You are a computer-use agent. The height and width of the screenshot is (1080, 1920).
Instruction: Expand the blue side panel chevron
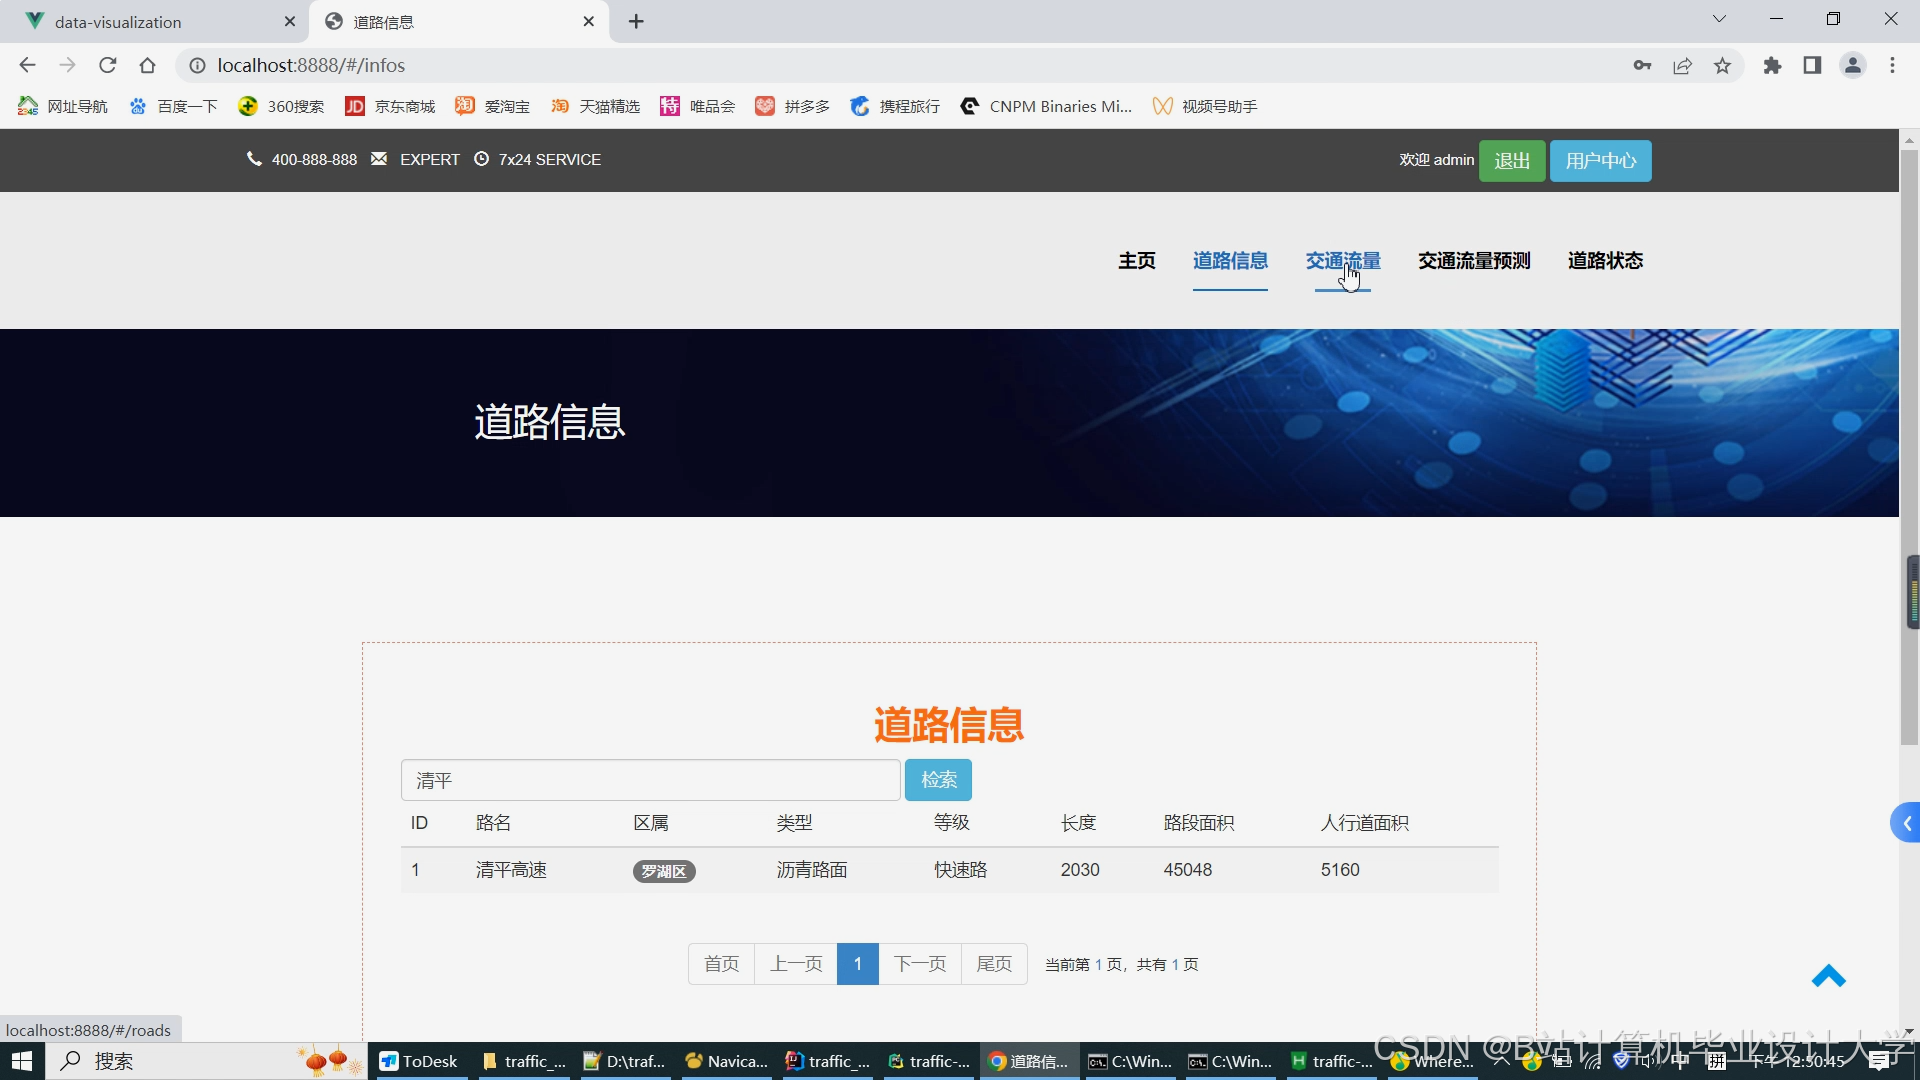(x=1906, y=823)
